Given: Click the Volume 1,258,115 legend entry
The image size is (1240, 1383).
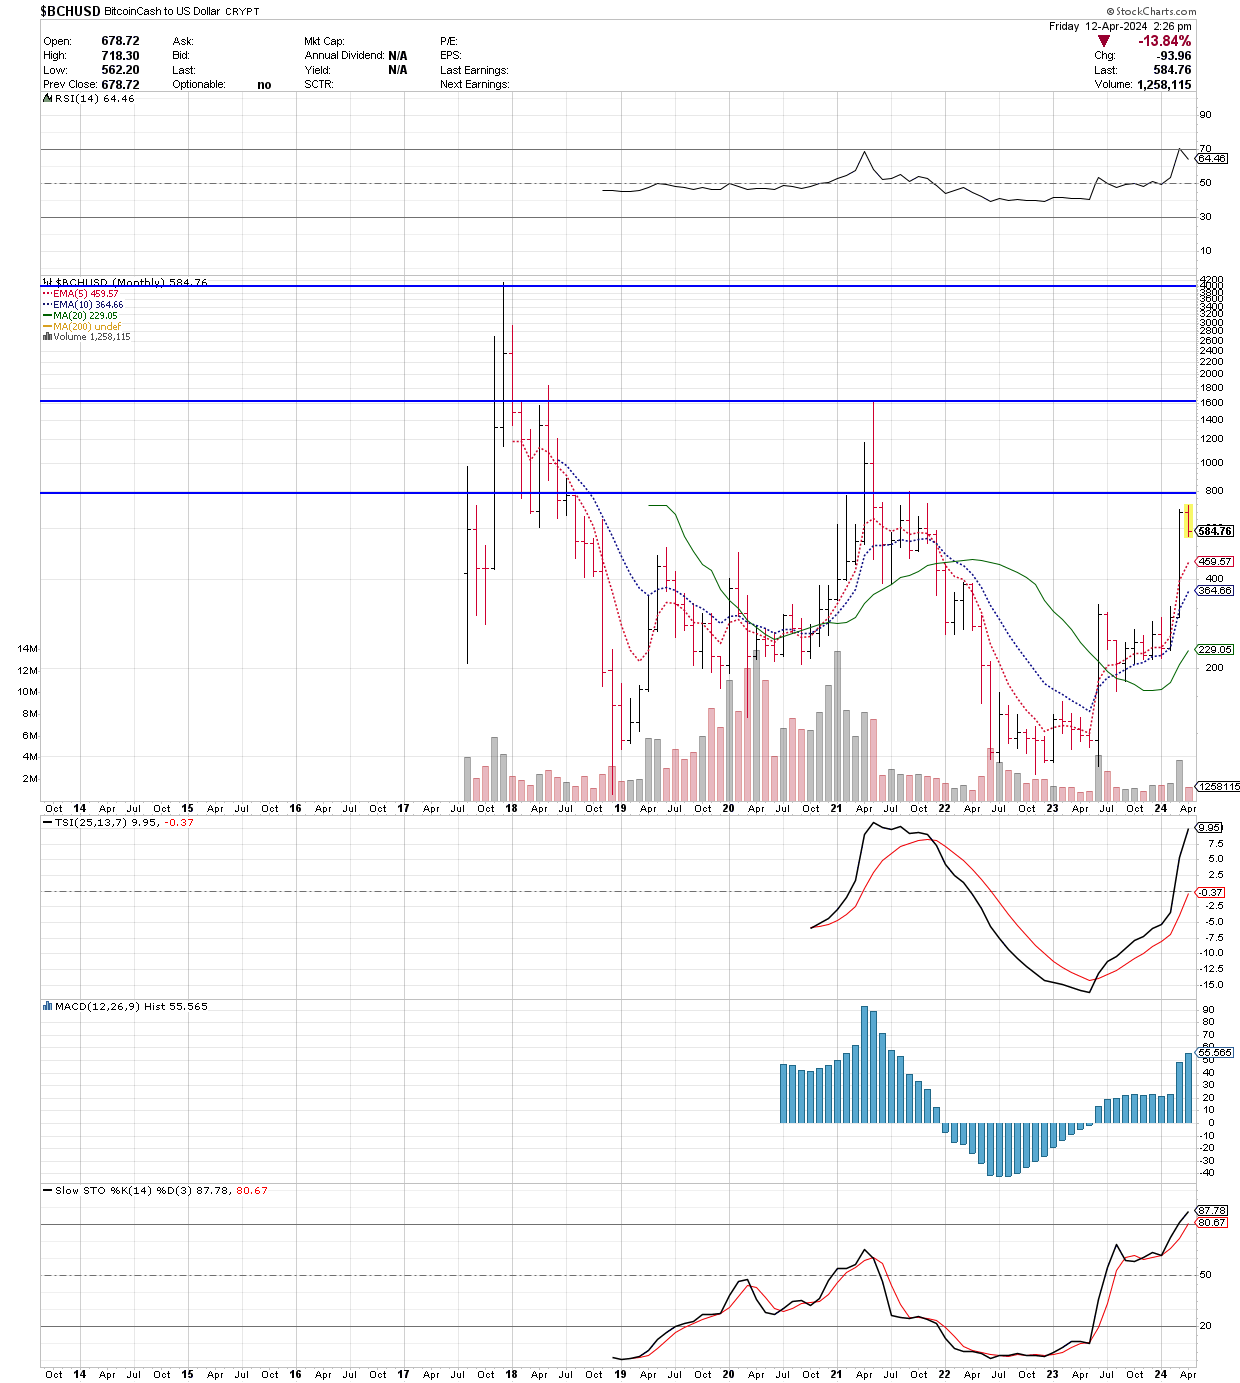Looking at the screenshot, I should (86, 337).
